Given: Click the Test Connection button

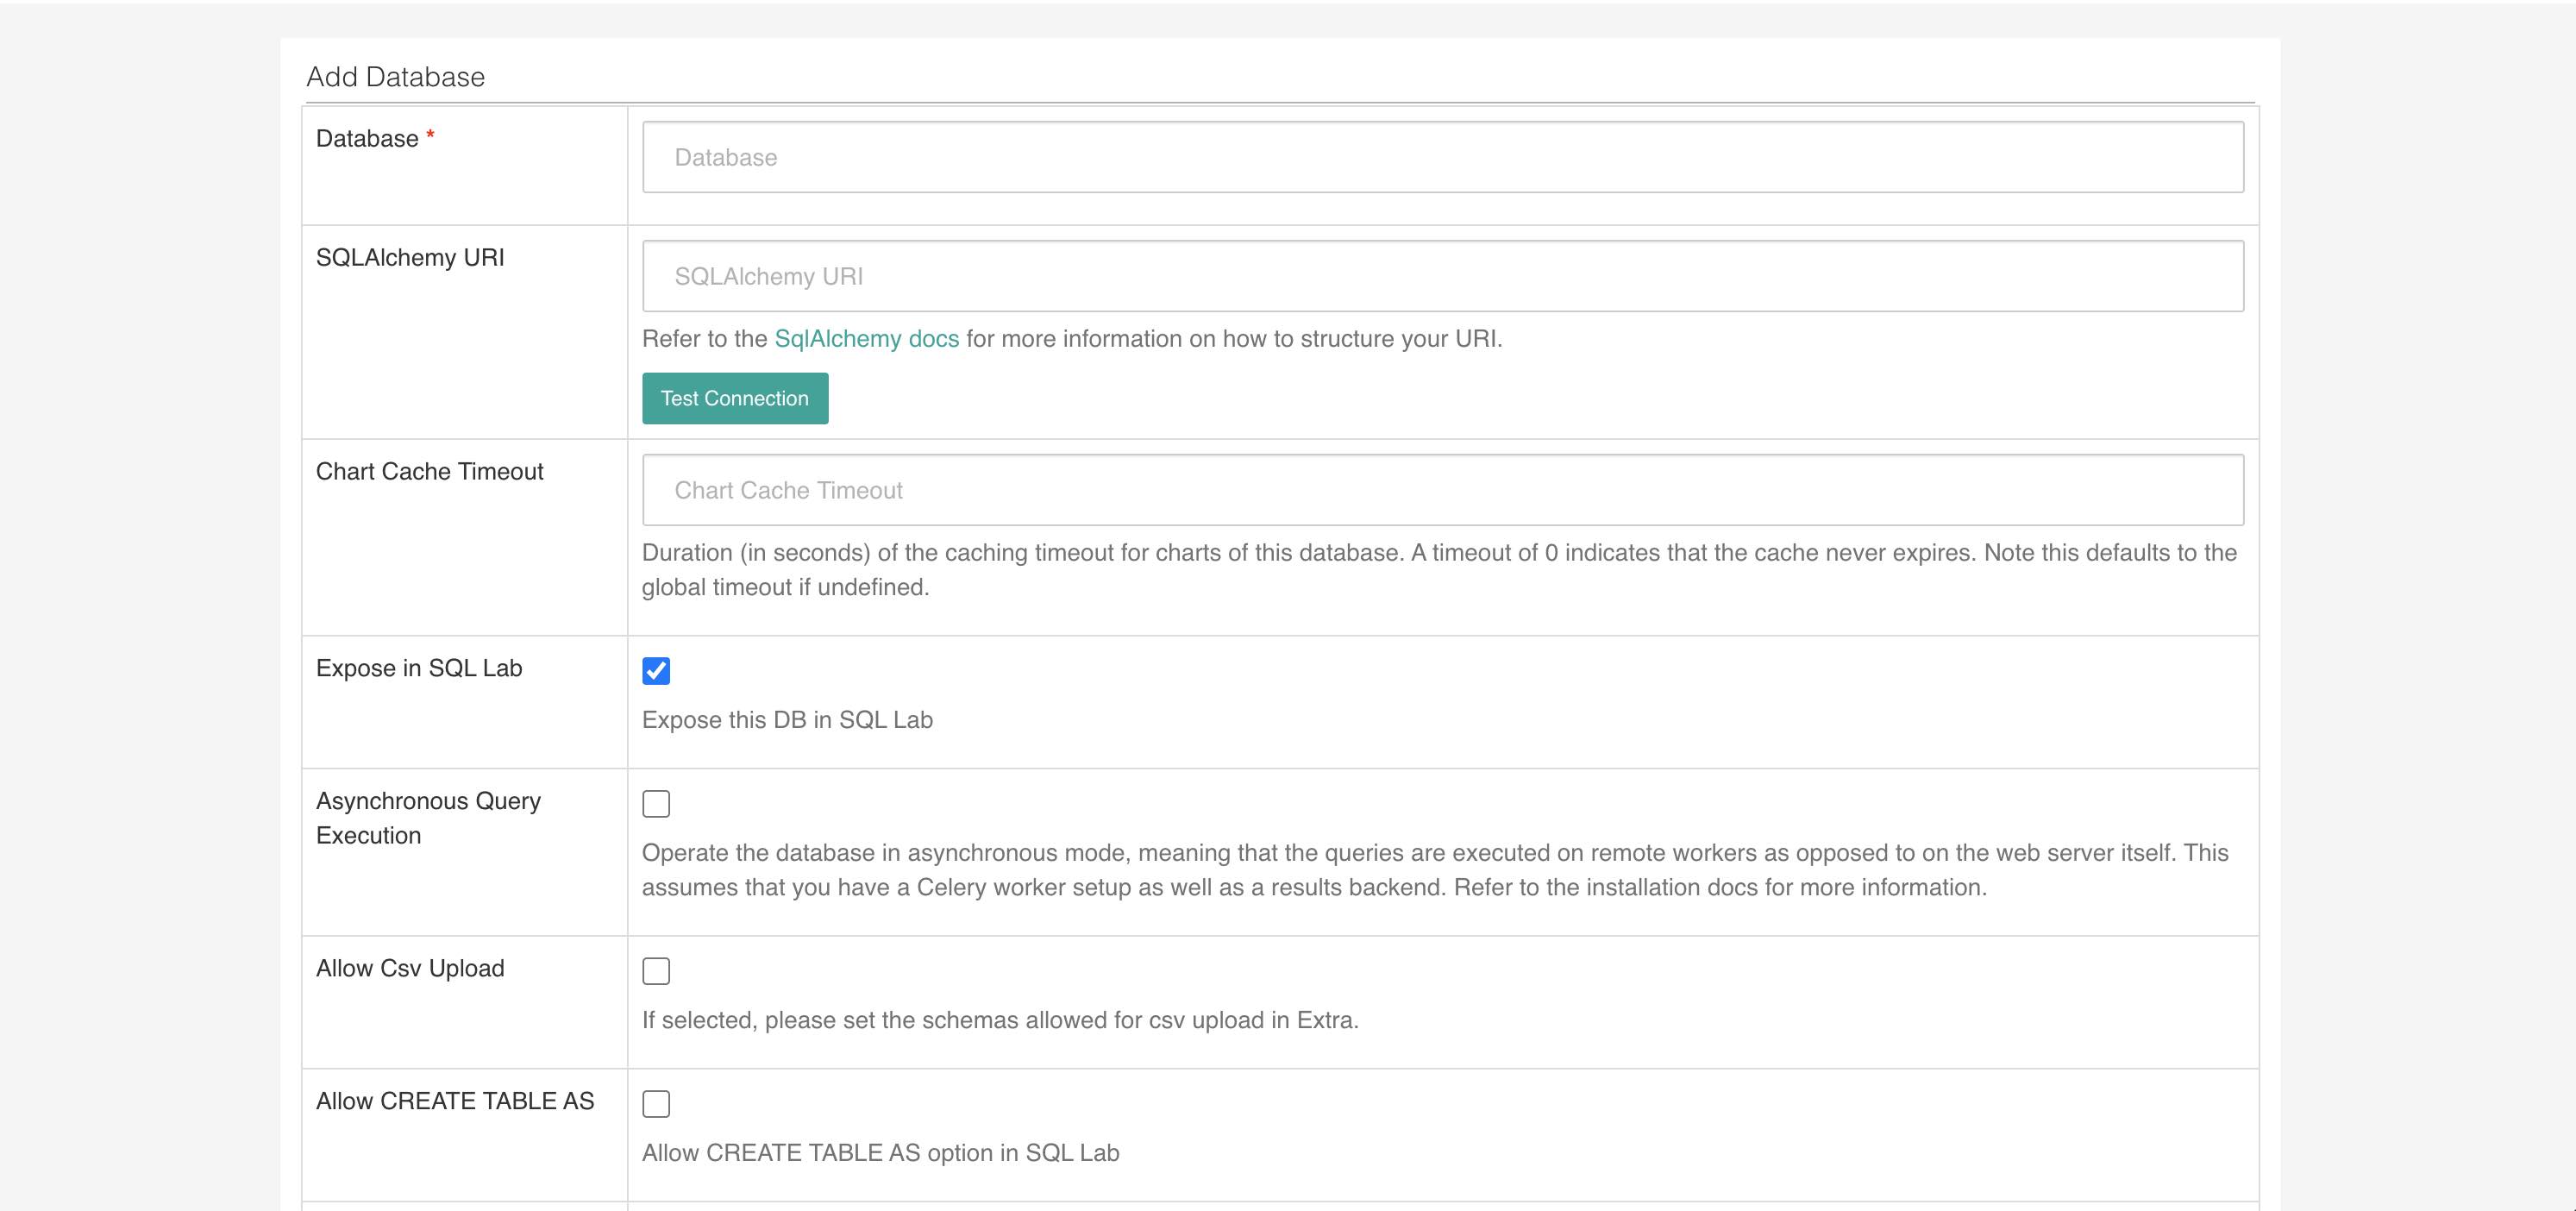Looking at the screenshot, I should 735,398.
